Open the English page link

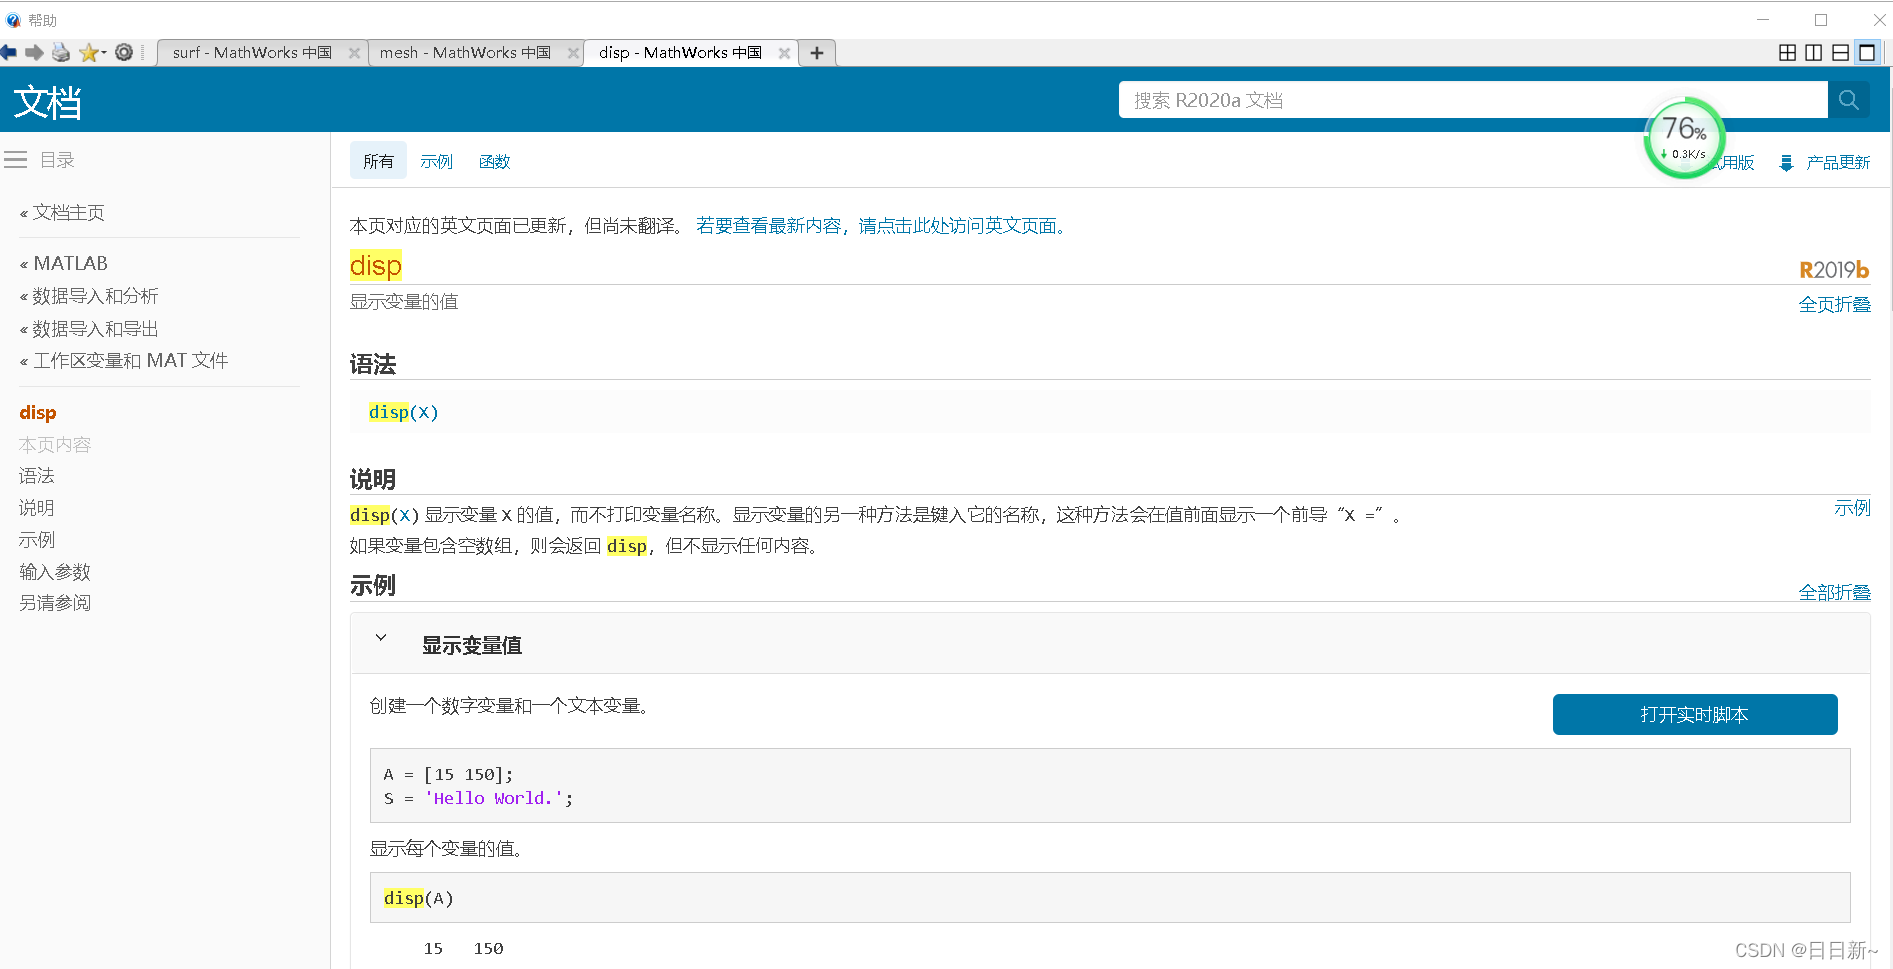click(880, 226)
